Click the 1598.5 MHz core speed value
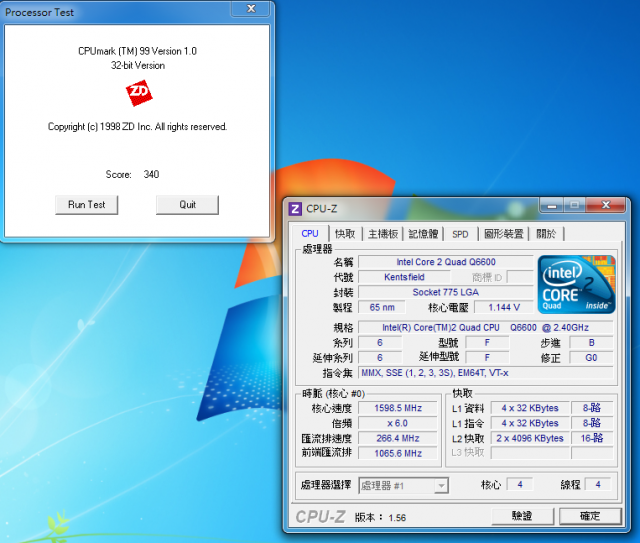This screenshot has width=640, height=543. click(398, 408)
